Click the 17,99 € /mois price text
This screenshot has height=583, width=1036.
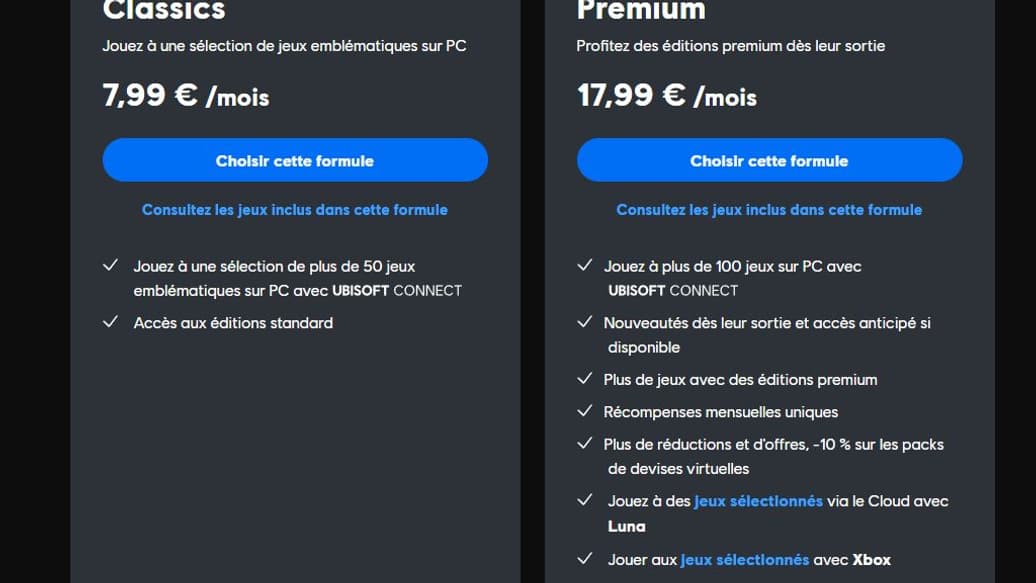(667, 95)
